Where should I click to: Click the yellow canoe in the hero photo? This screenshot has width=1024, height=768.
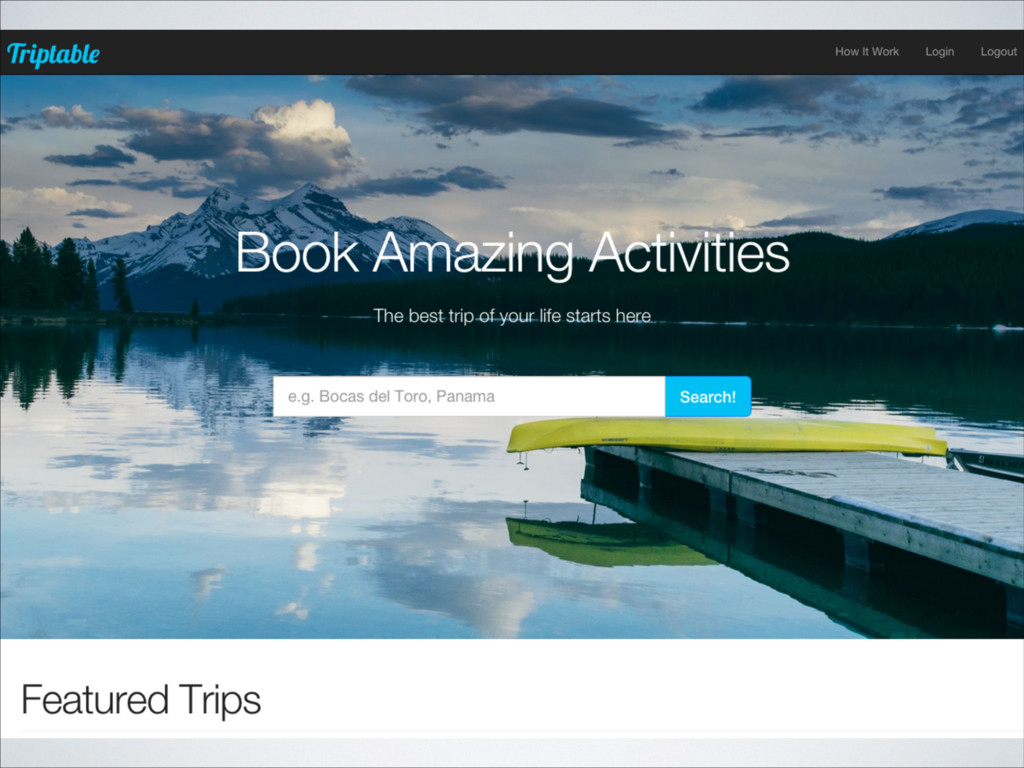[725, 436]
